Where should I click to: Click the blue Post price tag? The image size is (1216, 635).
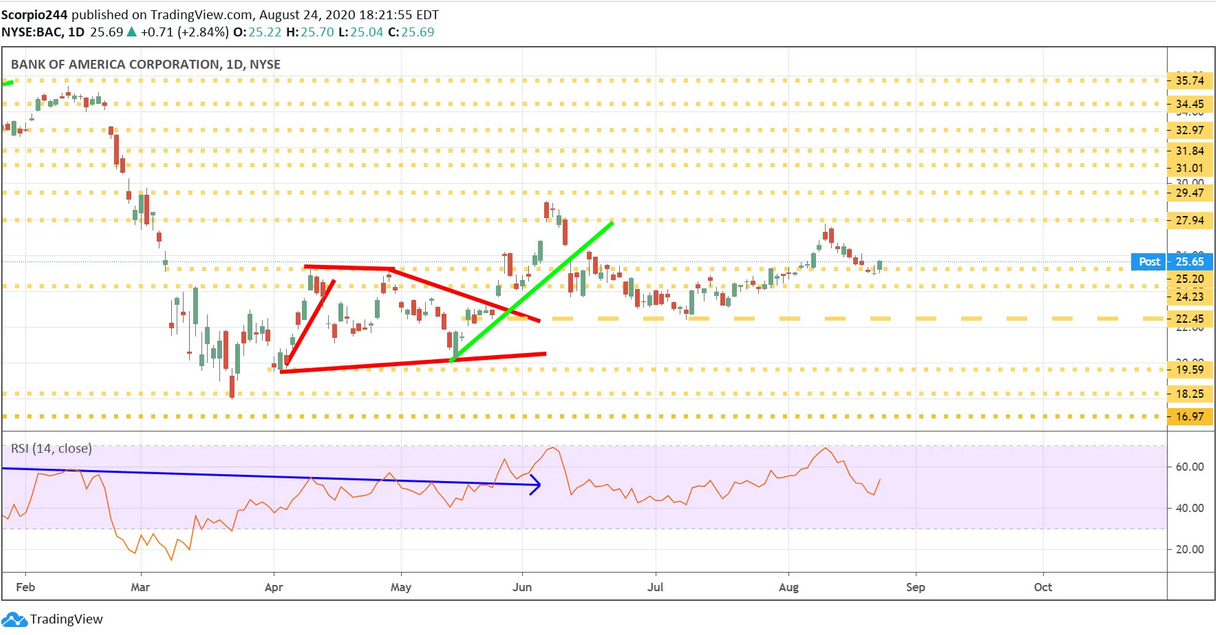pos(1149,262)
